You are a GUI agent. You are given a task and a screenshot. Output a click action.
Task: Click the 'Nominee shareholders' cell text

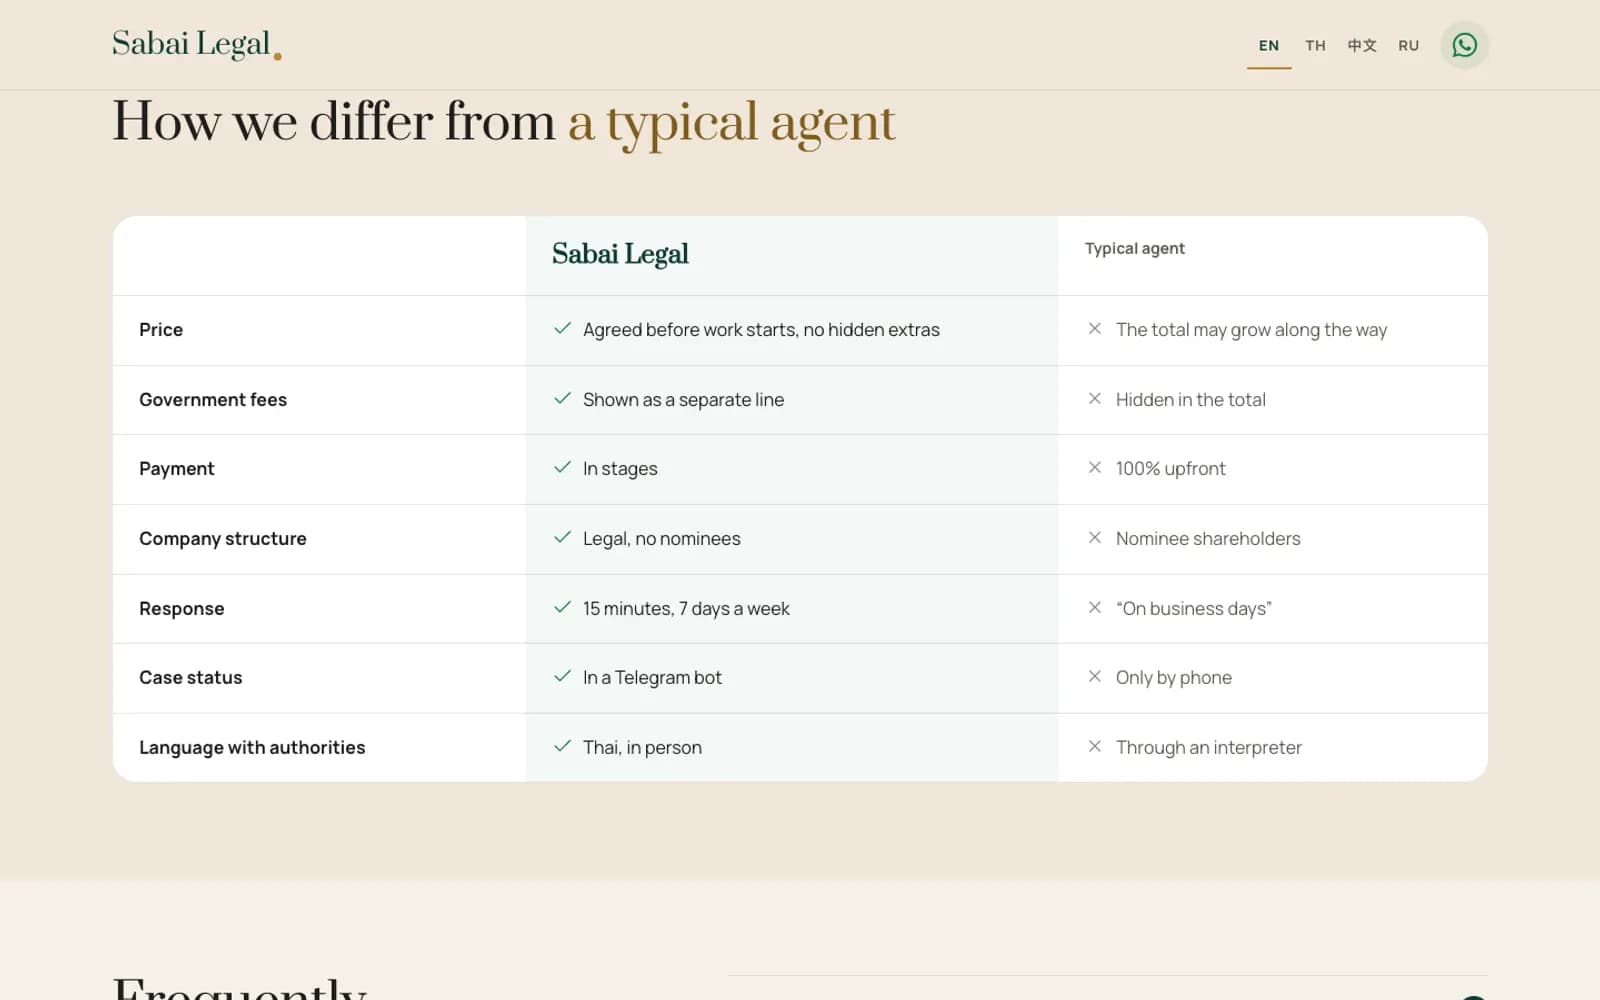tap(1208, 539)
